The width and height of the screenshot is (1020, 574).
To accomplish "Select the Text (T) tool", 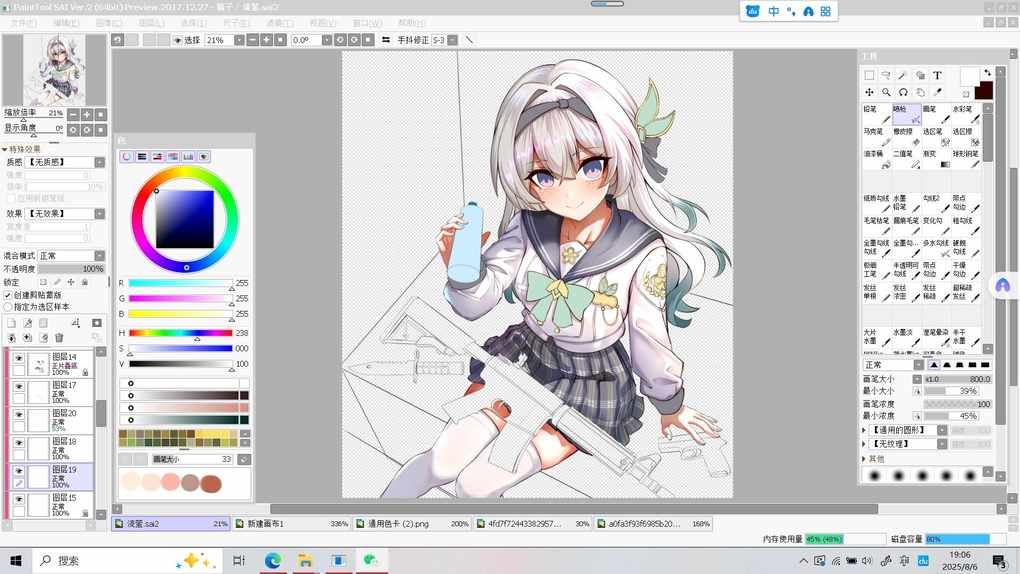I will (937, 75).
